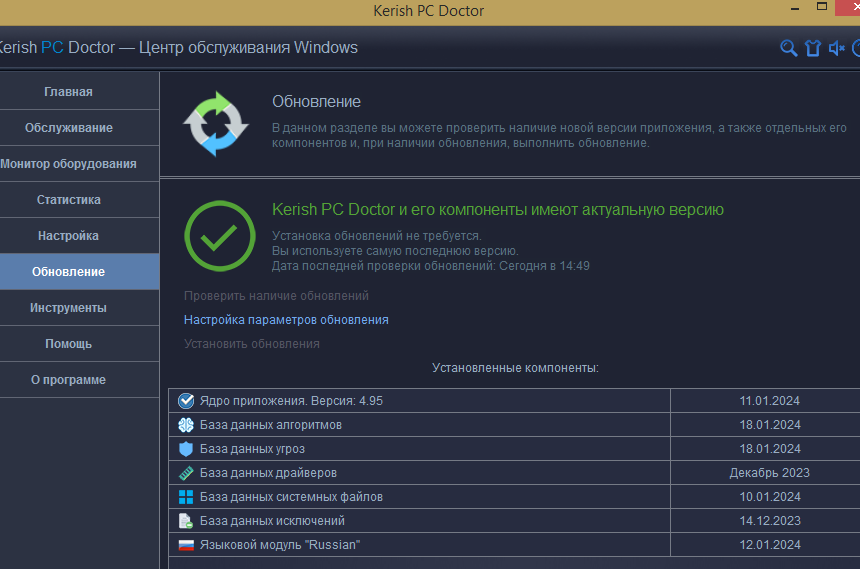
Task: Click the threats database shield icon
Action: click(186, 449)
